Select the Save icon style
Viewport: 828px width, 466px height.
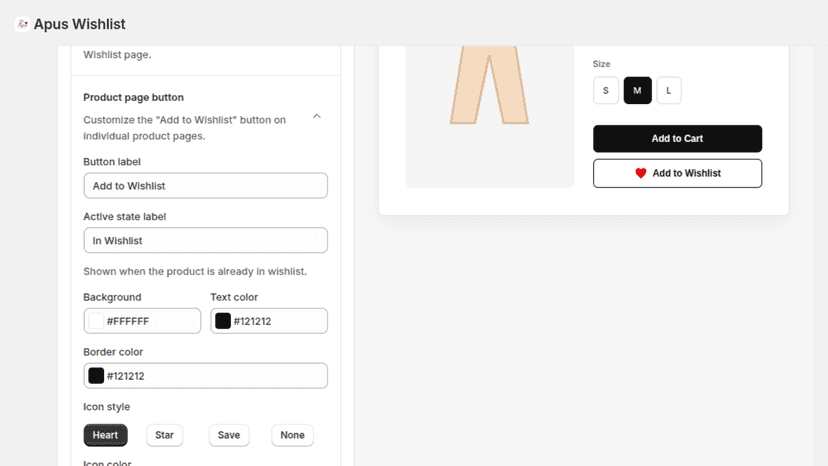coord(229,435)
